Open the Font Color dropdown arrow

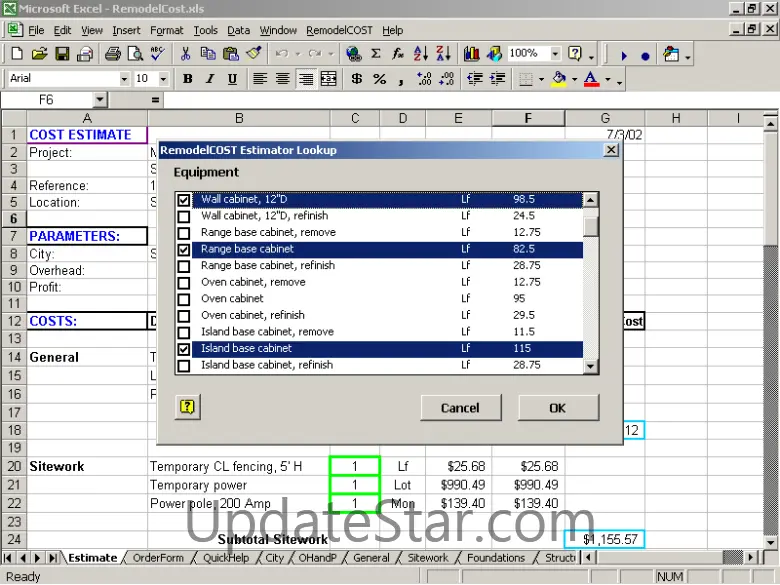pos(607,79)
